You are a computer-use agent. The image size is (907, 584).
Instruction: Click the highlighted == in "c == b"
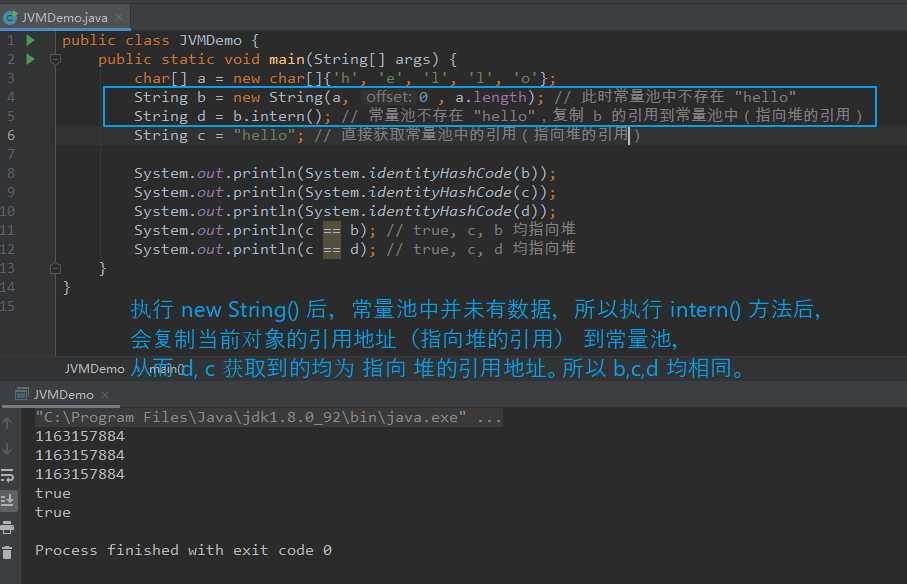(x=331, y=230)
